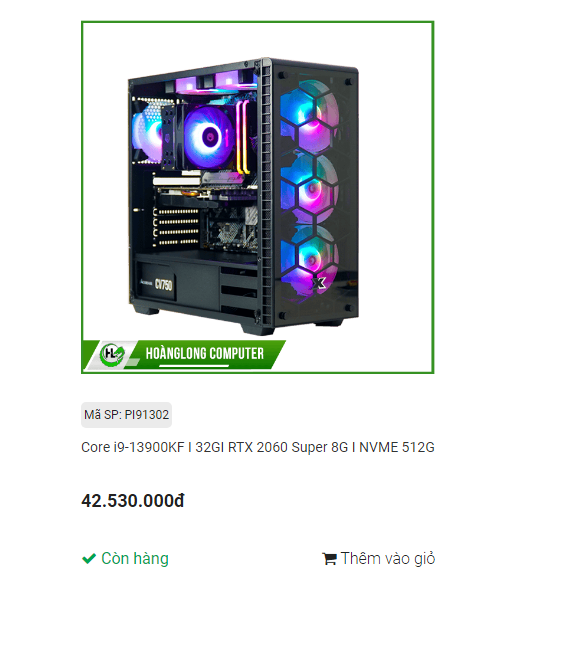Click the glowing RAM sticks in the case
The height and width of the screenshot is (667, 576).
coord(243,137)
